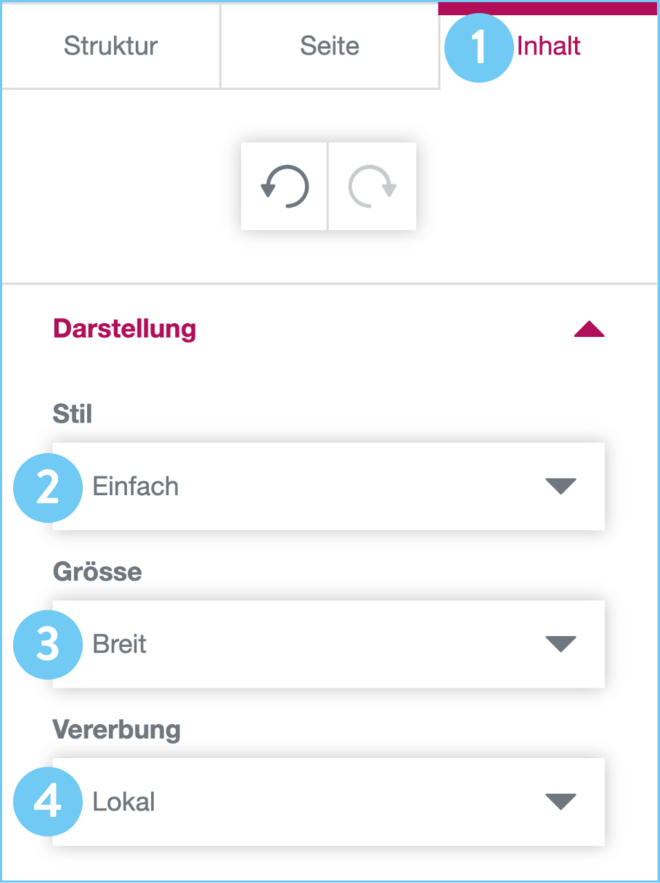This screenshot has width=660, height=883.
Task: Click the blue number 1 badge
Action: 478,47
